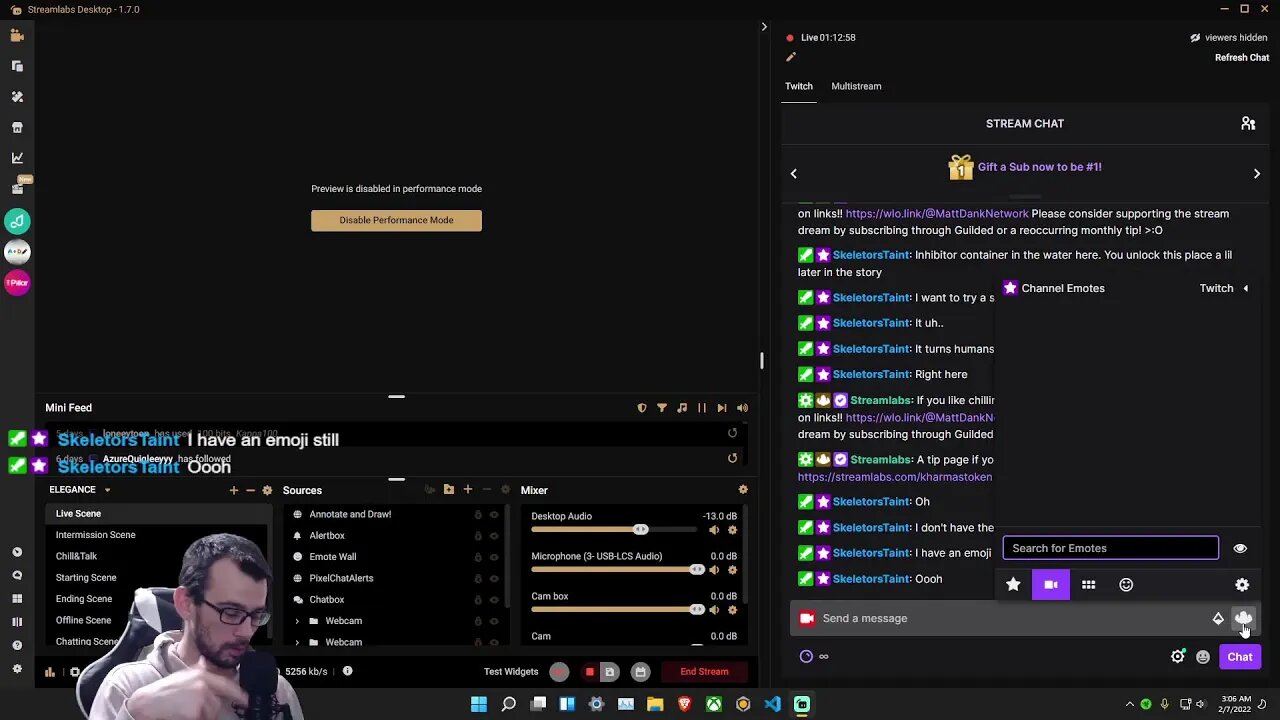
Task: Click the End Stream button
Action: (704, 671)
